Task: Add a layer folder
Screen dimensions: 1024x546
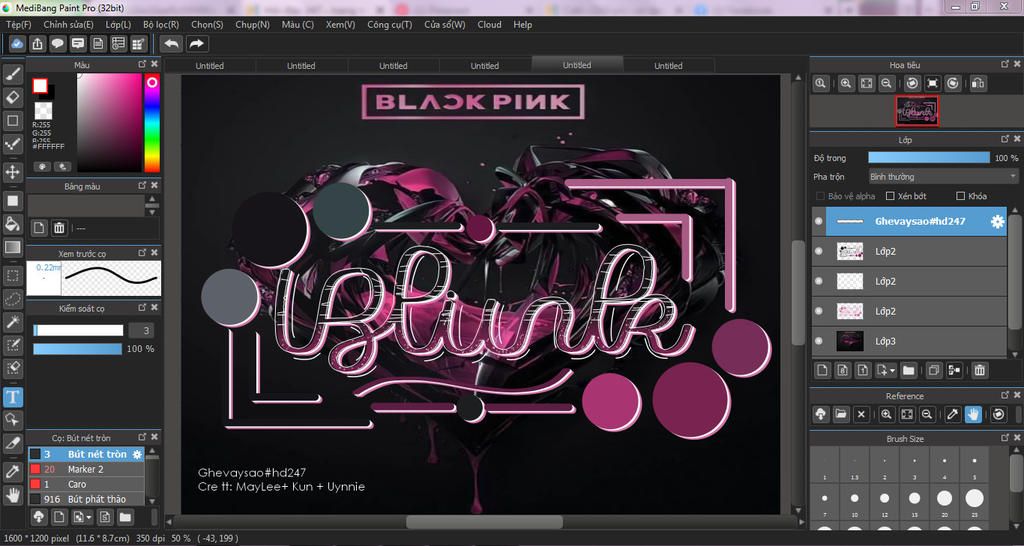Action: click(908, 370)
